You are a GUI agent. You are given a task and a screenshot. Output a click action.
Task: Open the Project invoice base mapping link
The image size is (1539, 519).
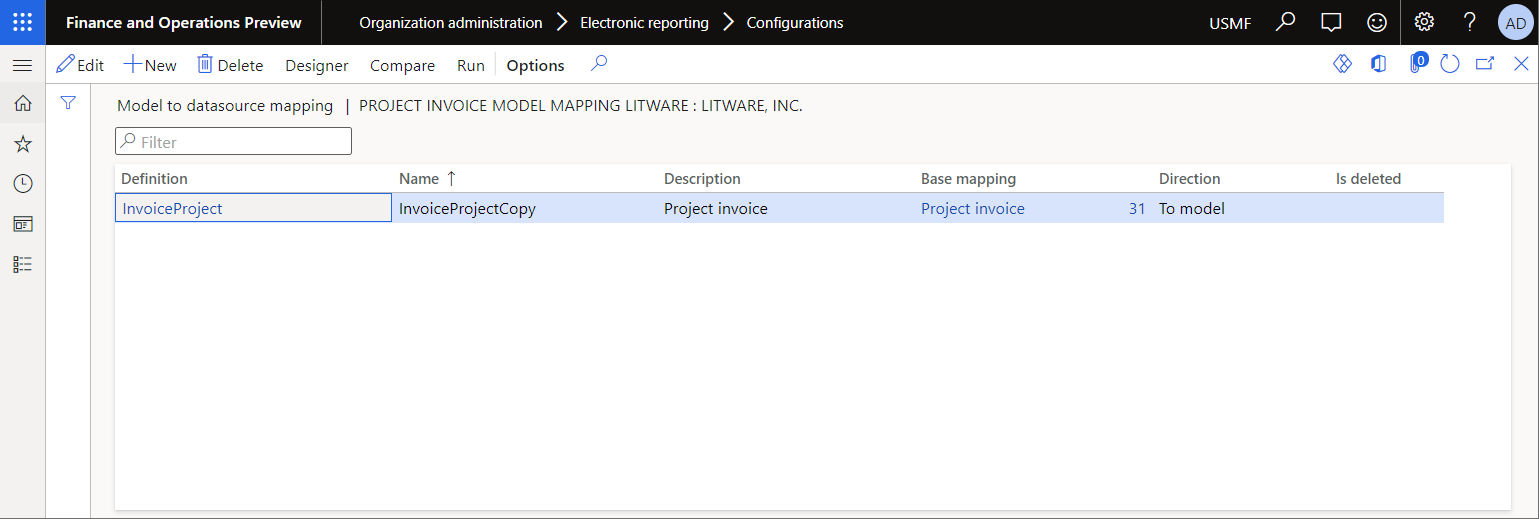972,209
